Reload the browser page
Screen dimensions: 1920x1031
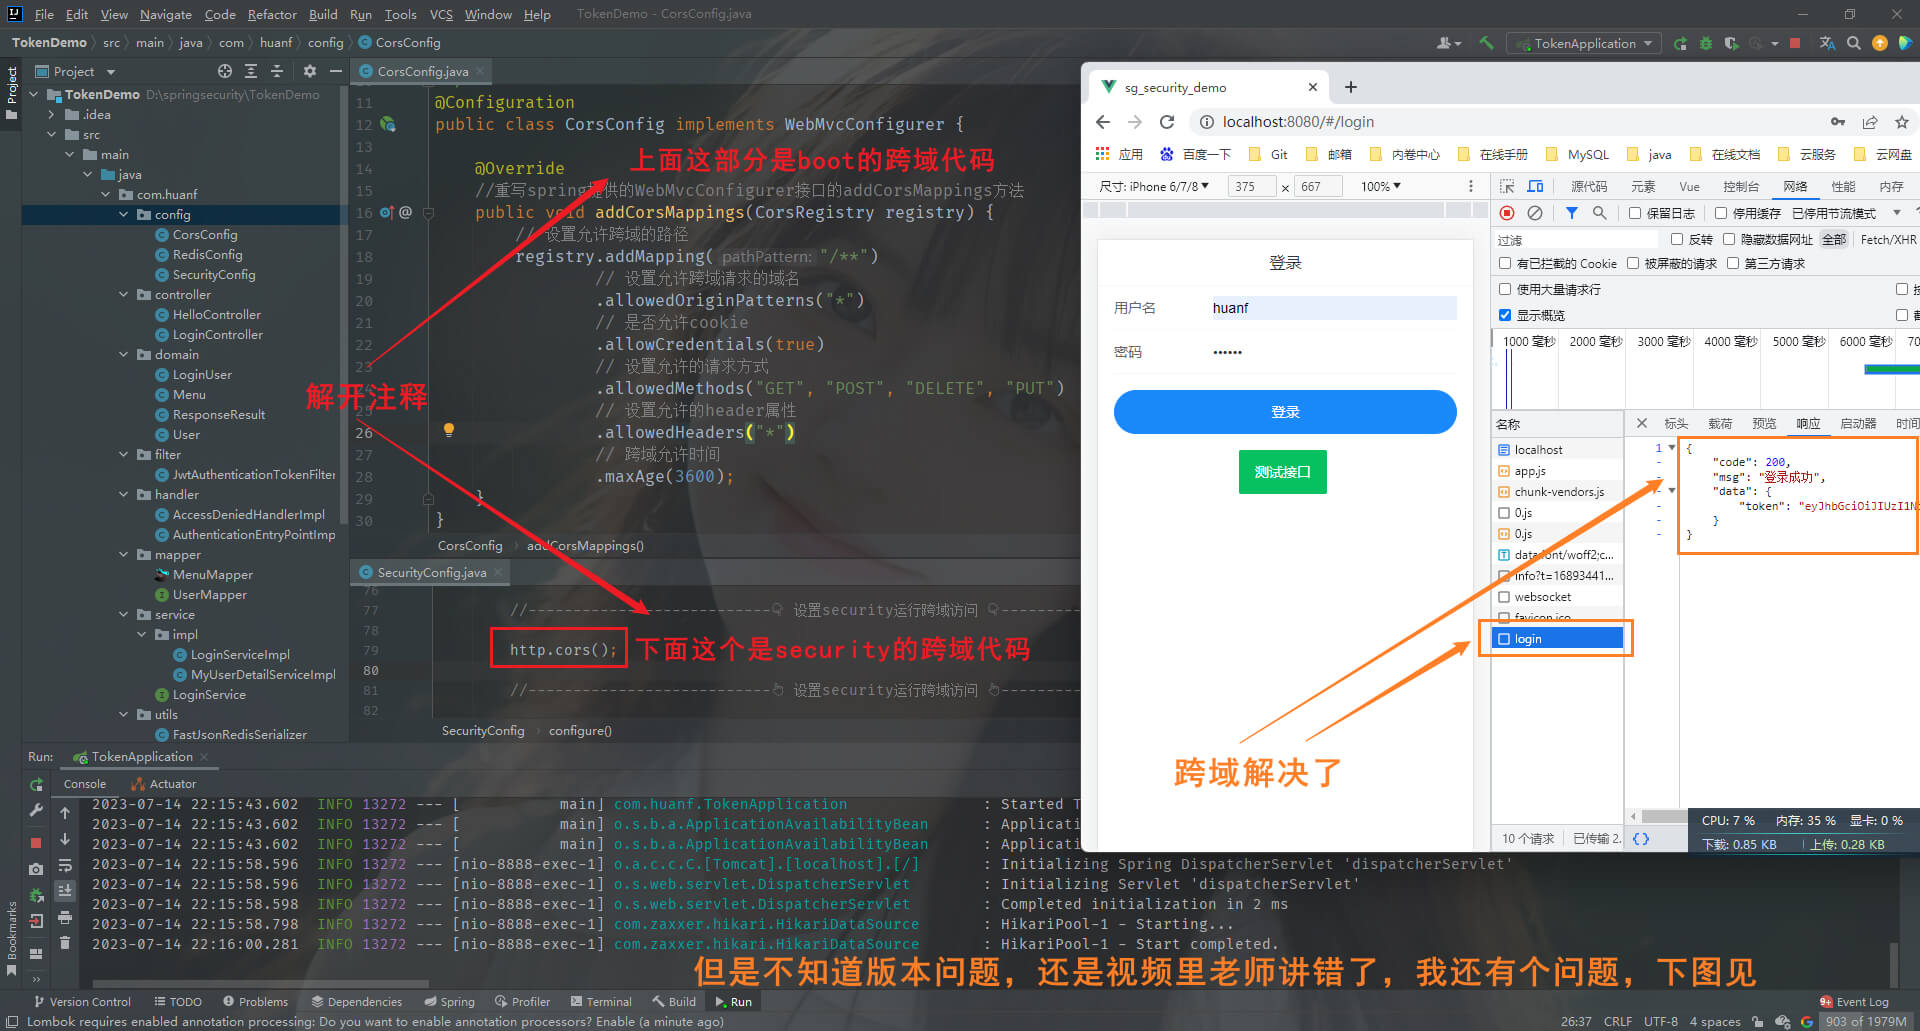(1167, 122)
